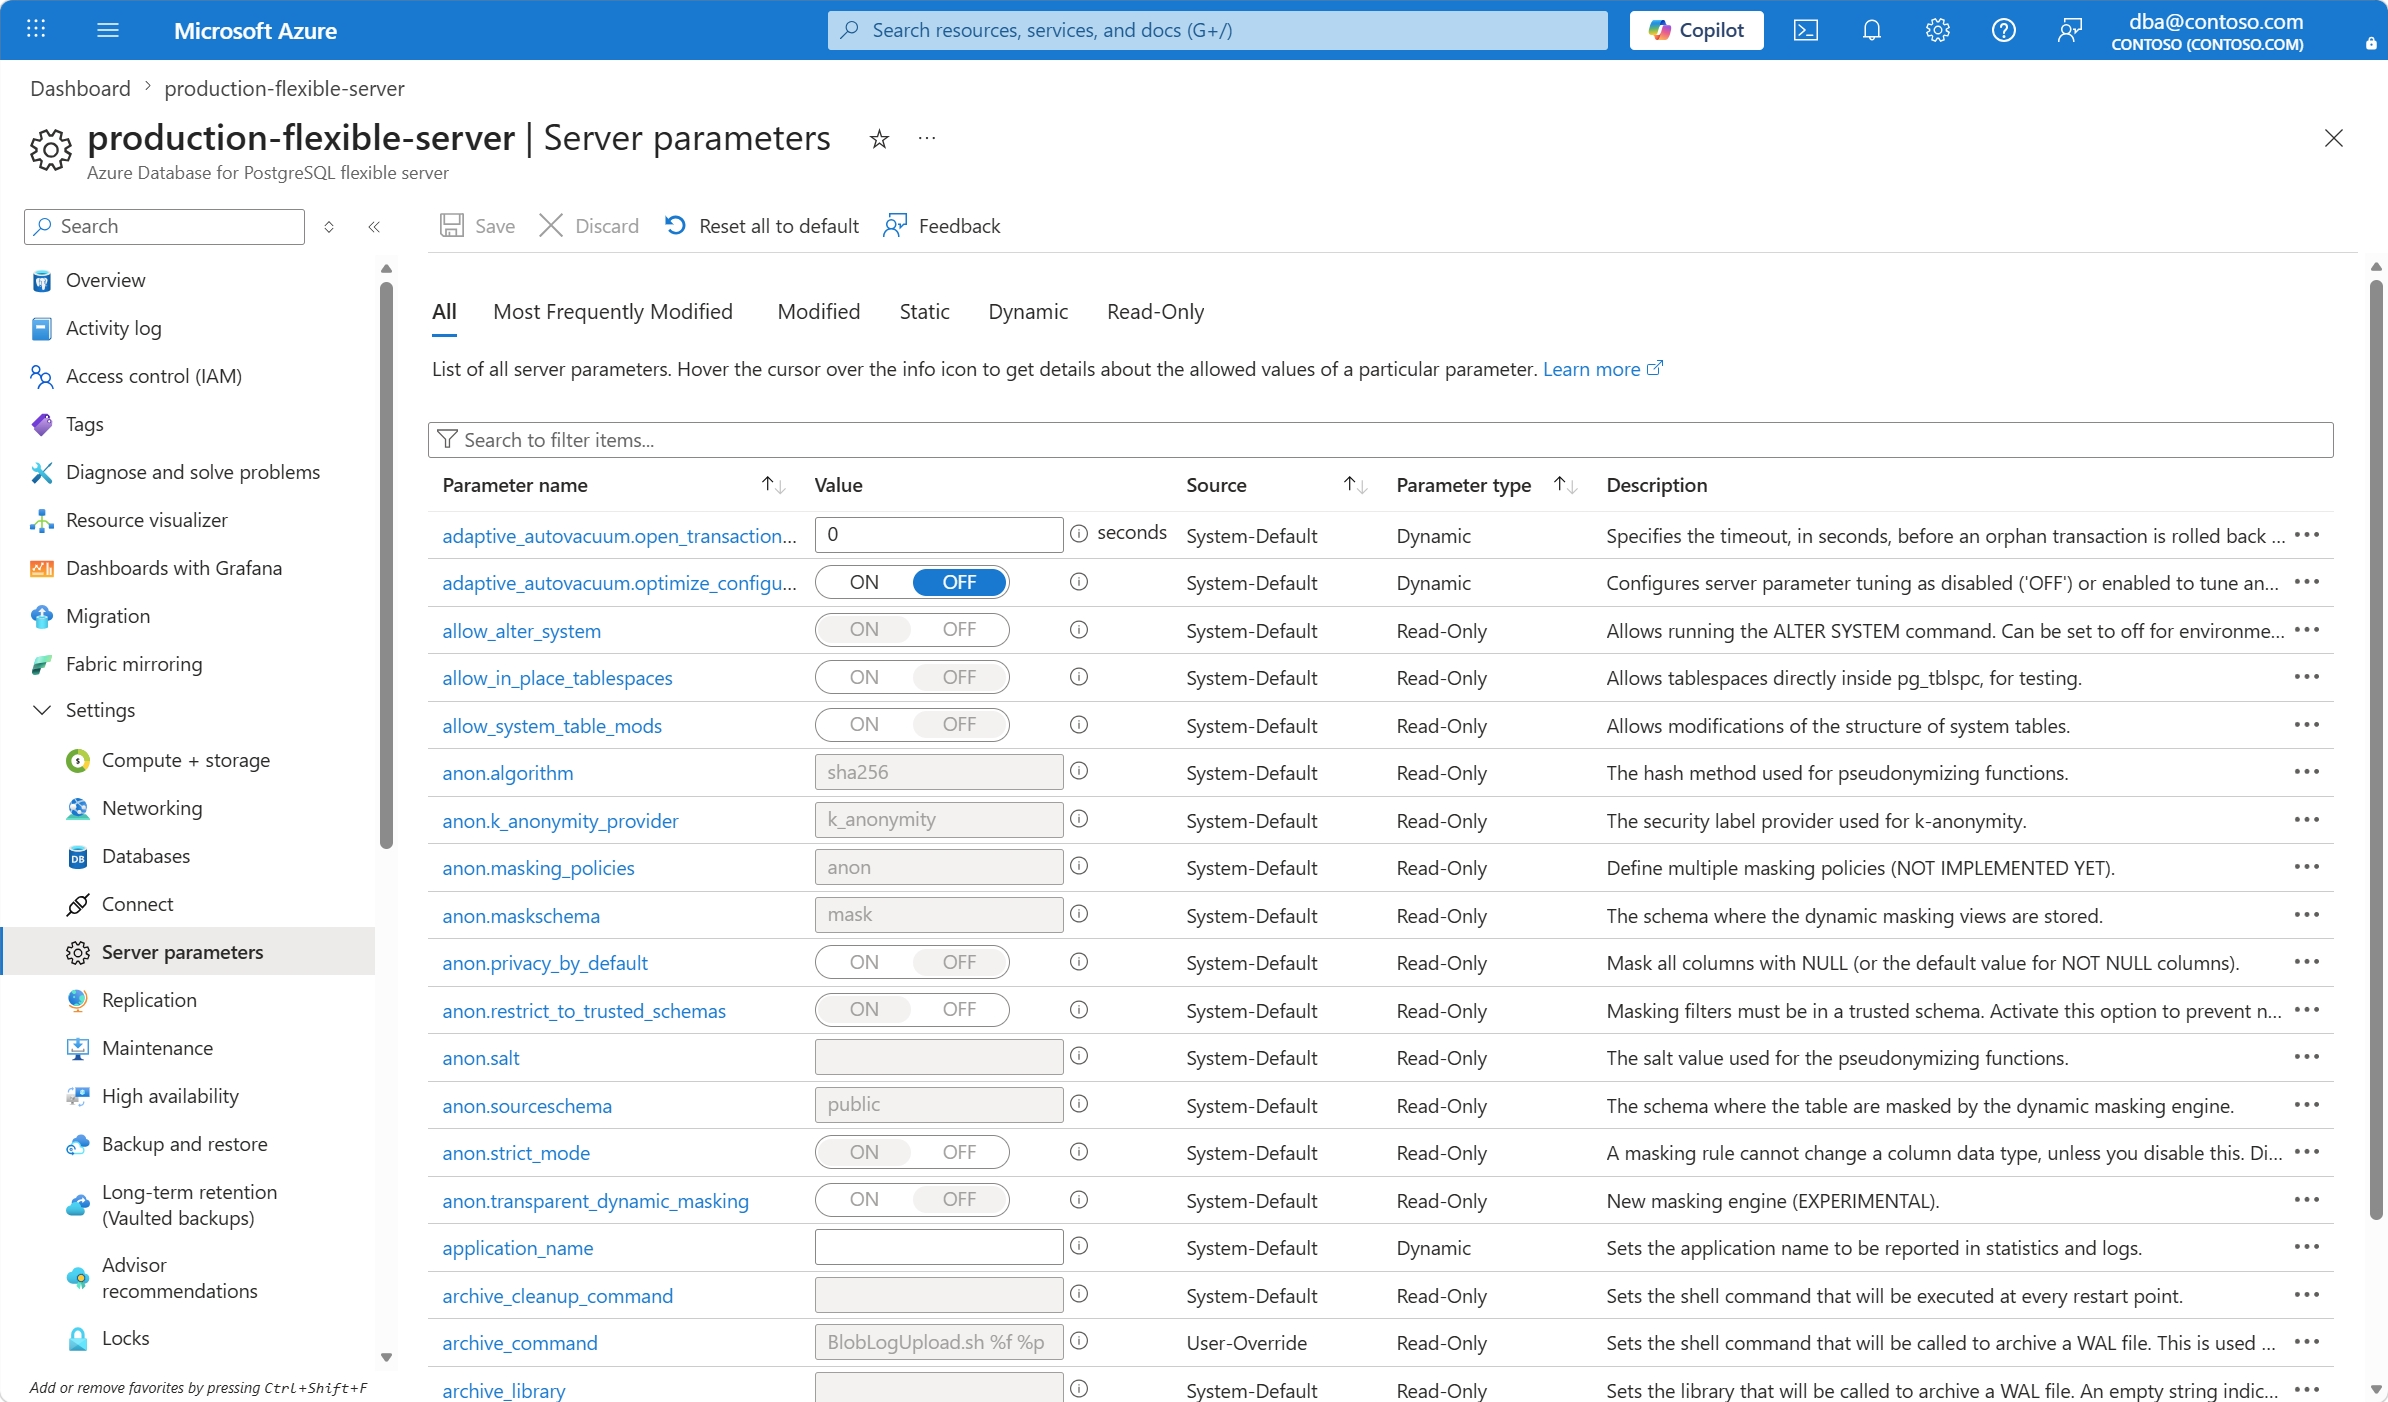
Task: Click the info icon for allow_alter_system
Action: [x=1079, y=630]
